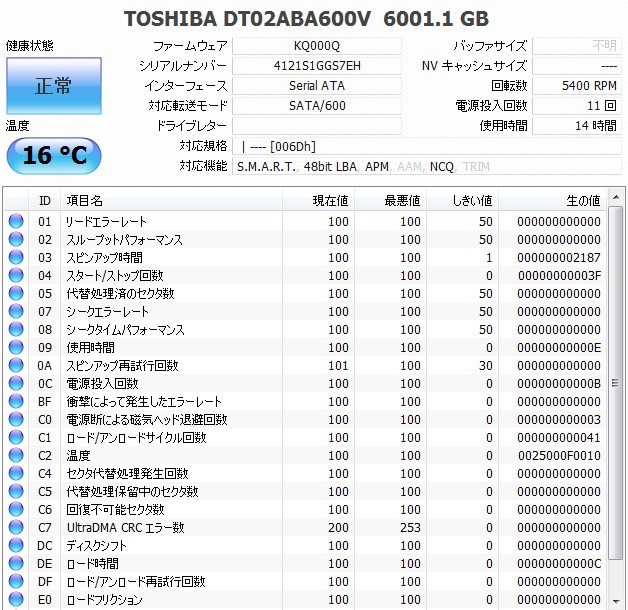Click the 電源投入回数 field showing 11 回
The width and height of the screenshot is (628, 610).
[x=577, y=106]
